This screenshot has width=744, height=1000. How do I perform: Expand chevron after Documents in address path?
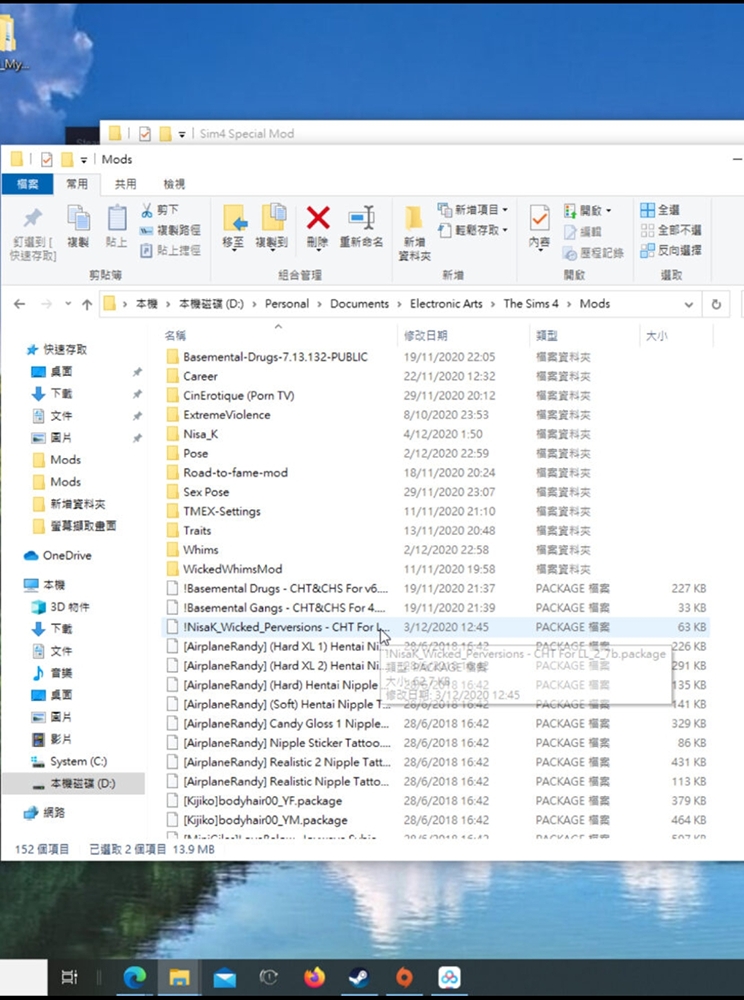(x=399, y=304)
